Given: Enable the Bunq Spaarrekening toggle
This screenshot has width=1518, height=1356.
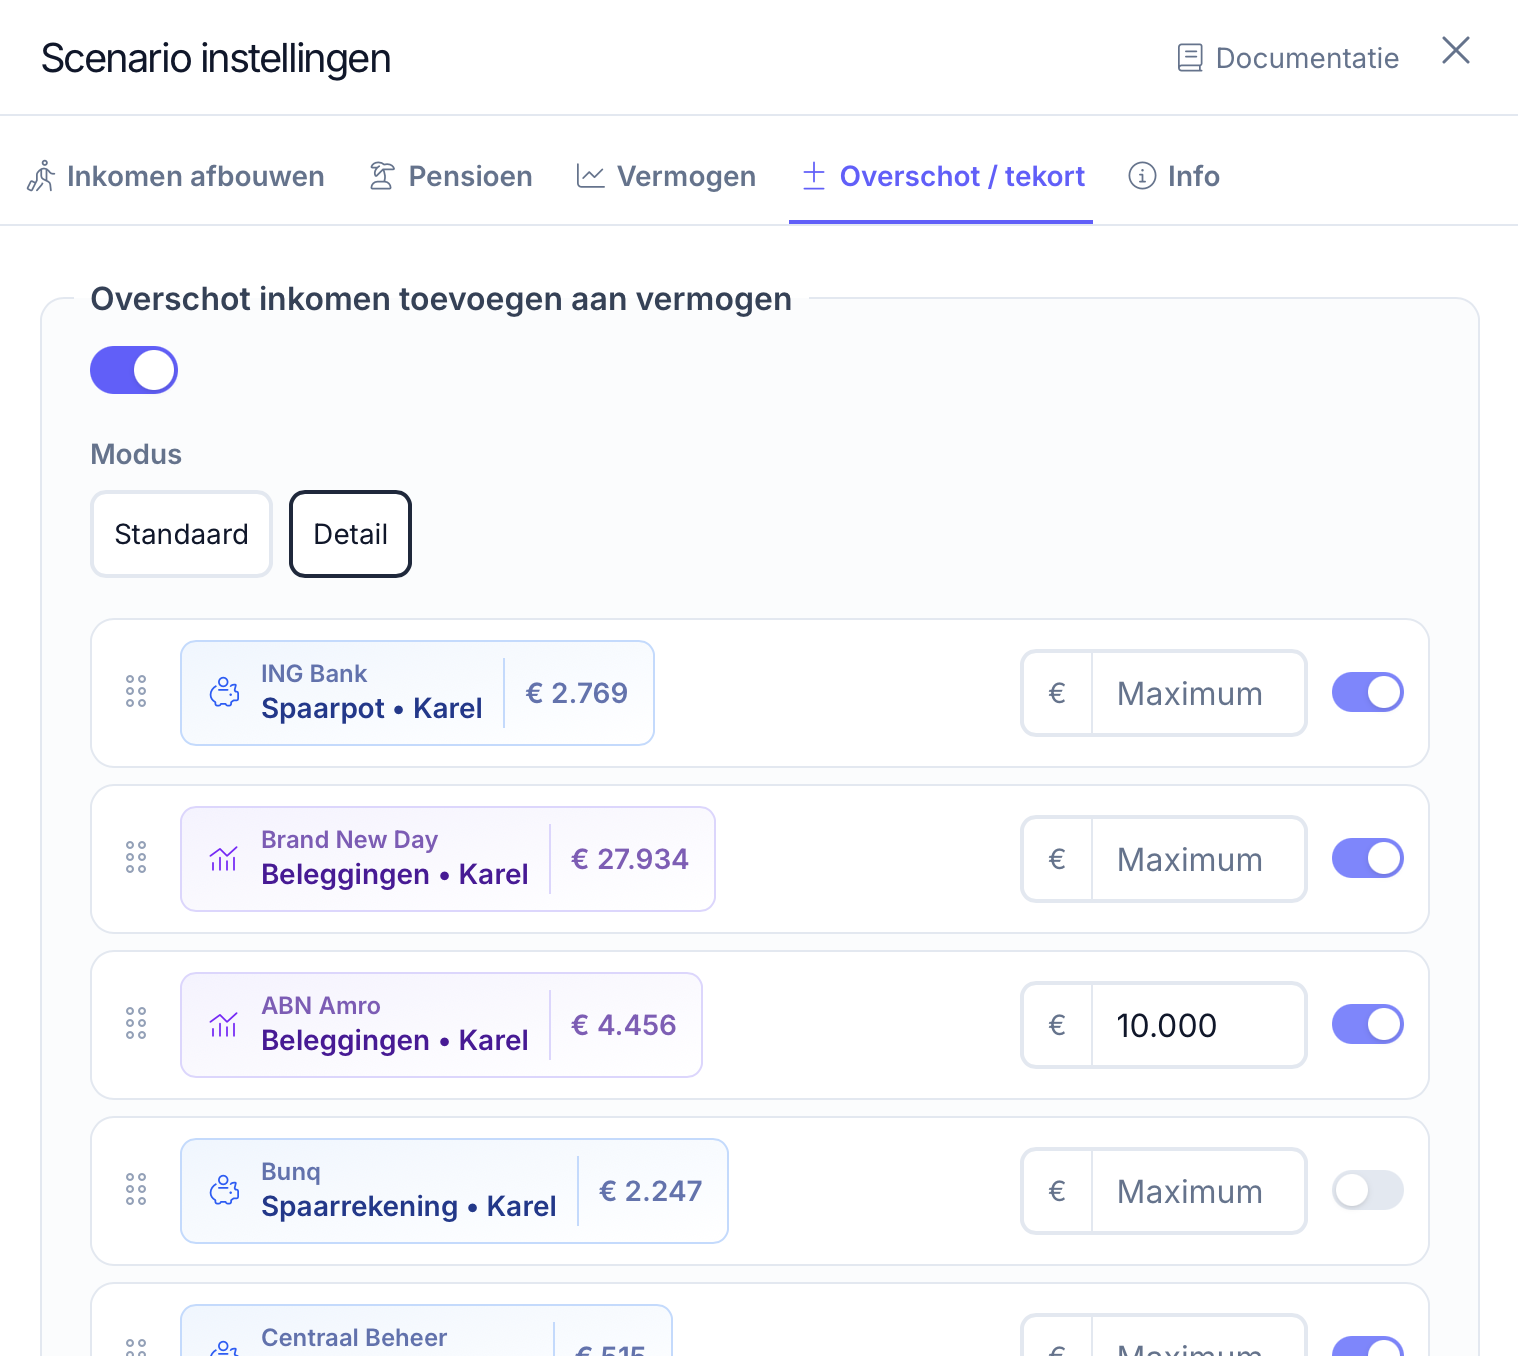Looking at the screenshot, I should (1368, 1190).
